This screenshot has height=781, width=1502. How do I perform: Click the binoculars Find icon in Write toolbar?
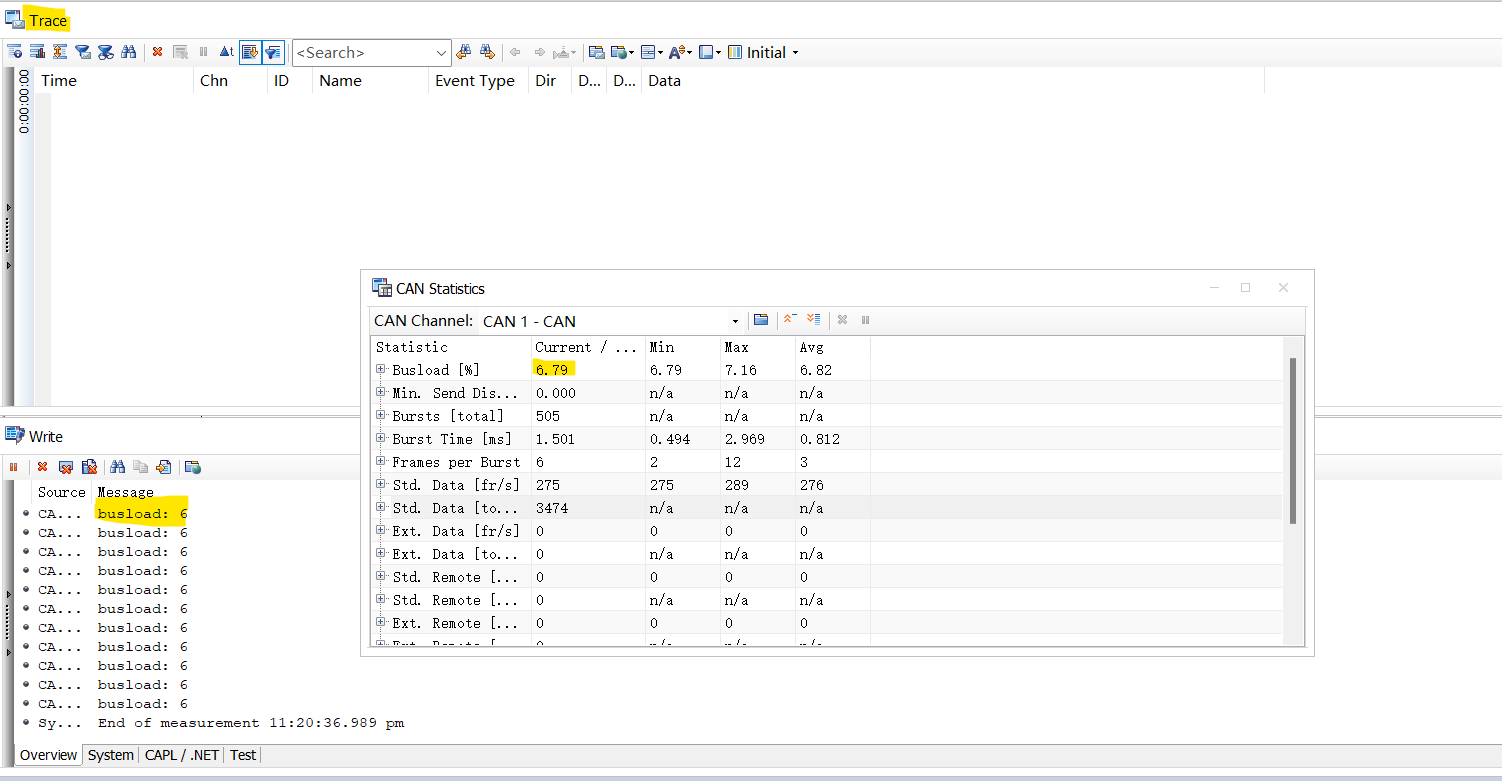click(x=118, y=467)
